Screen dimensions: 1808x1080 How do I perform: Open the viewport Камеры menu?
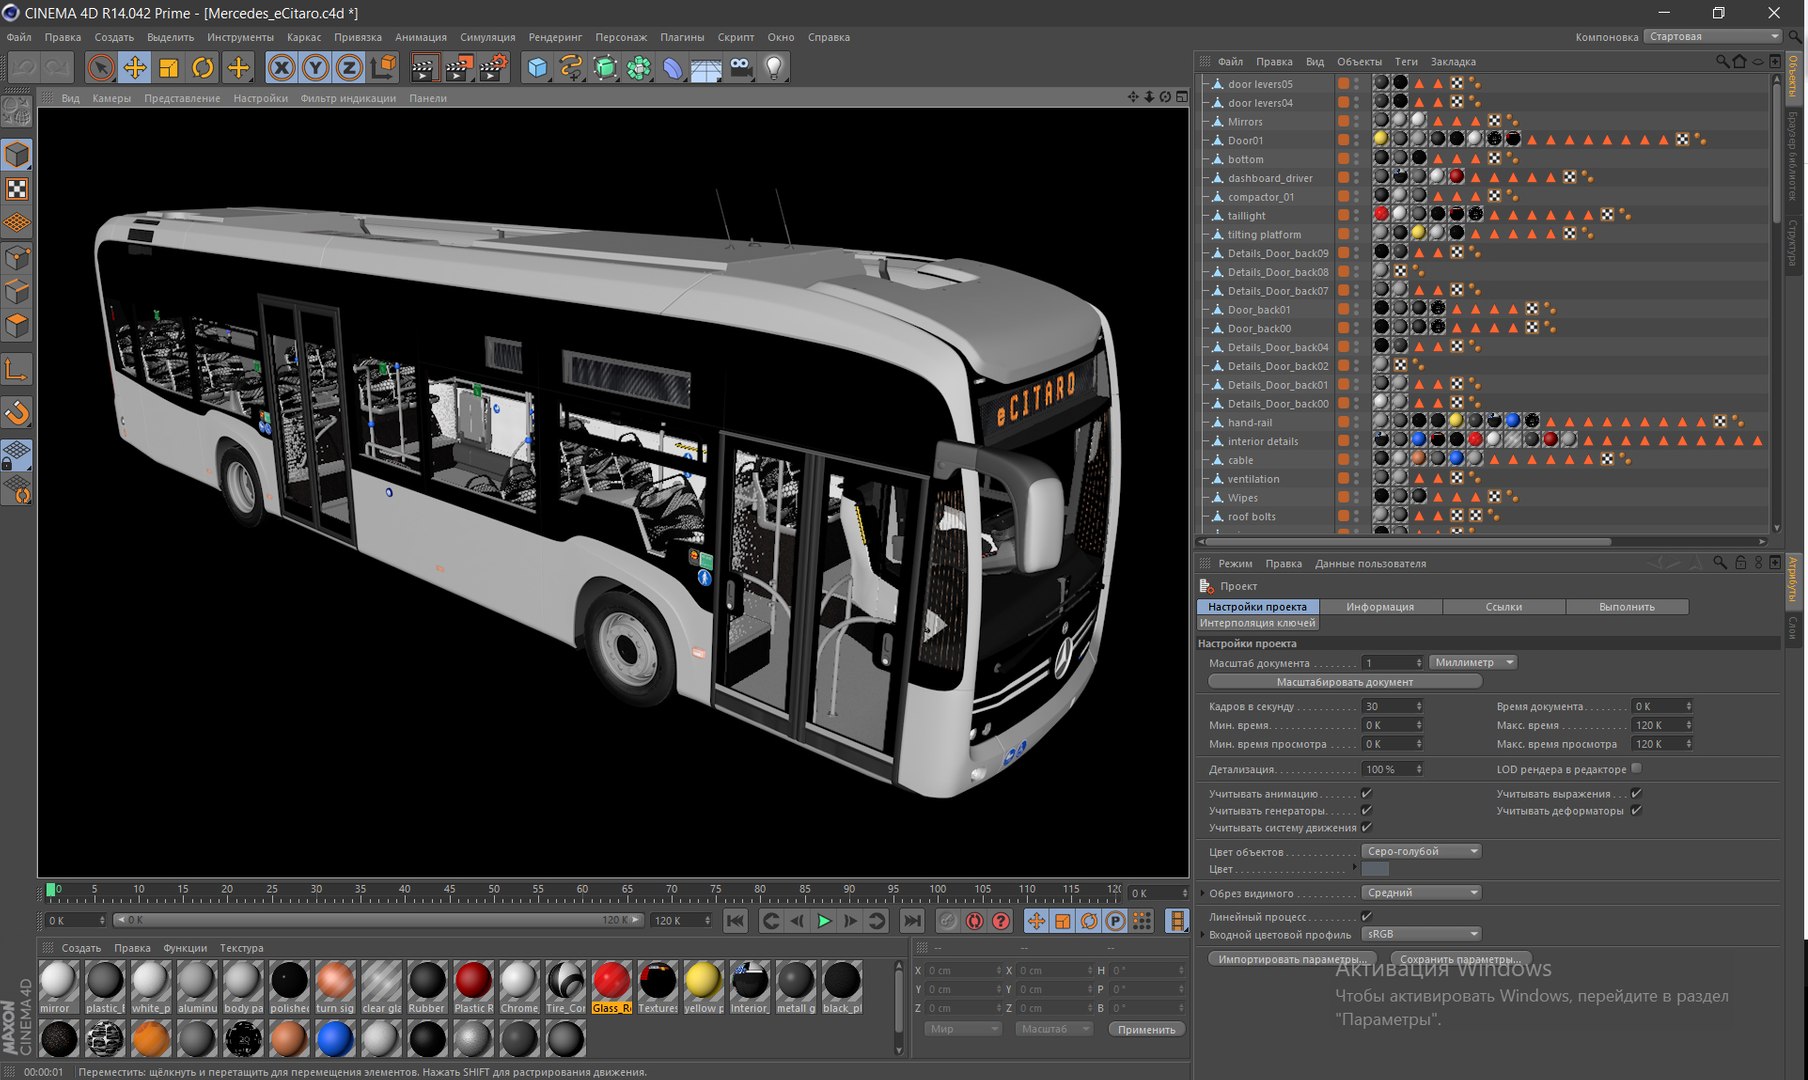(112, 98)
